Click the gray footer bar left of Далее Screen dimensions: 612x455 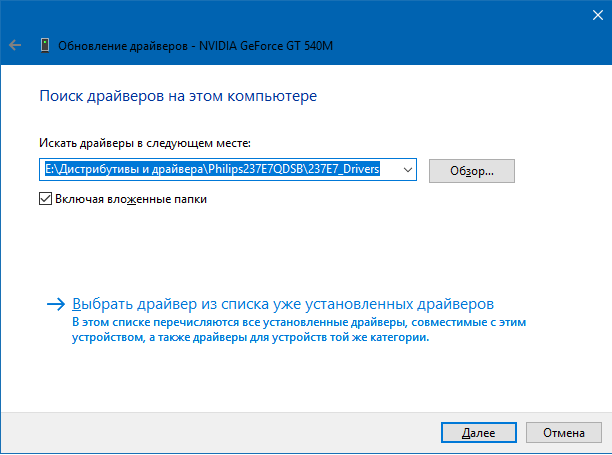221,432
